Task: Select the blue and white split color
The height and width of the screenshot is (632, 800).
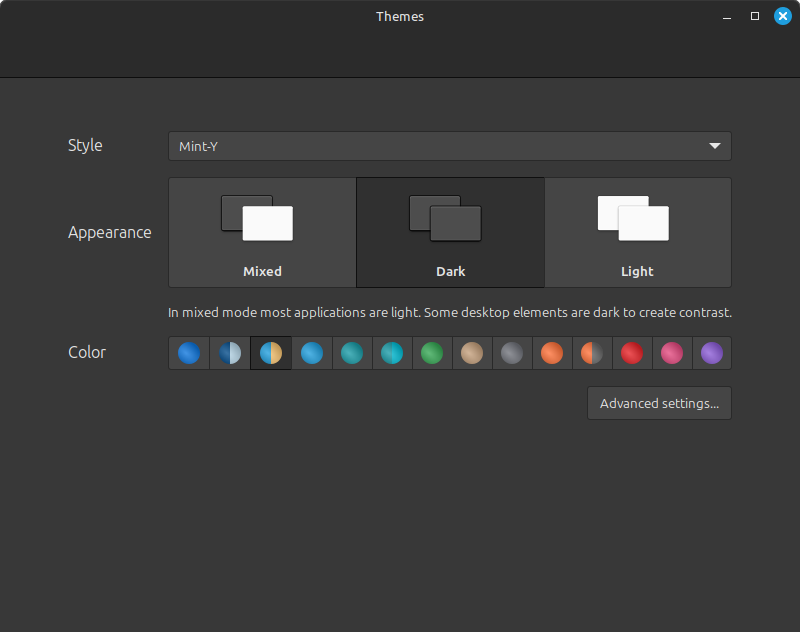Action: click(230, 353)
